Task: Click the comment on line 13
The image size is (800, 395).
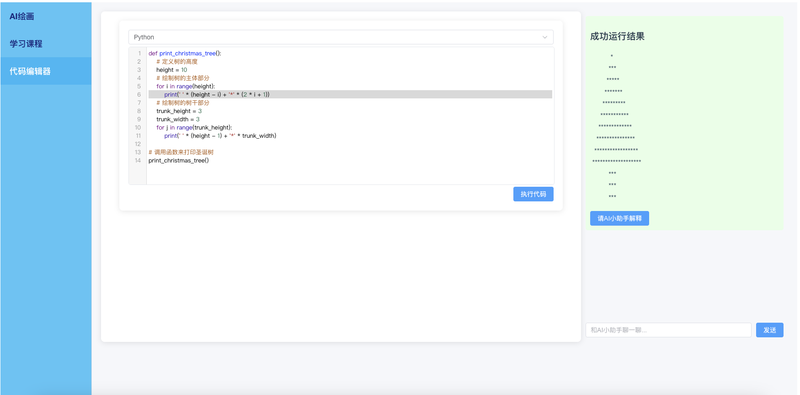Action: point(181,152)
